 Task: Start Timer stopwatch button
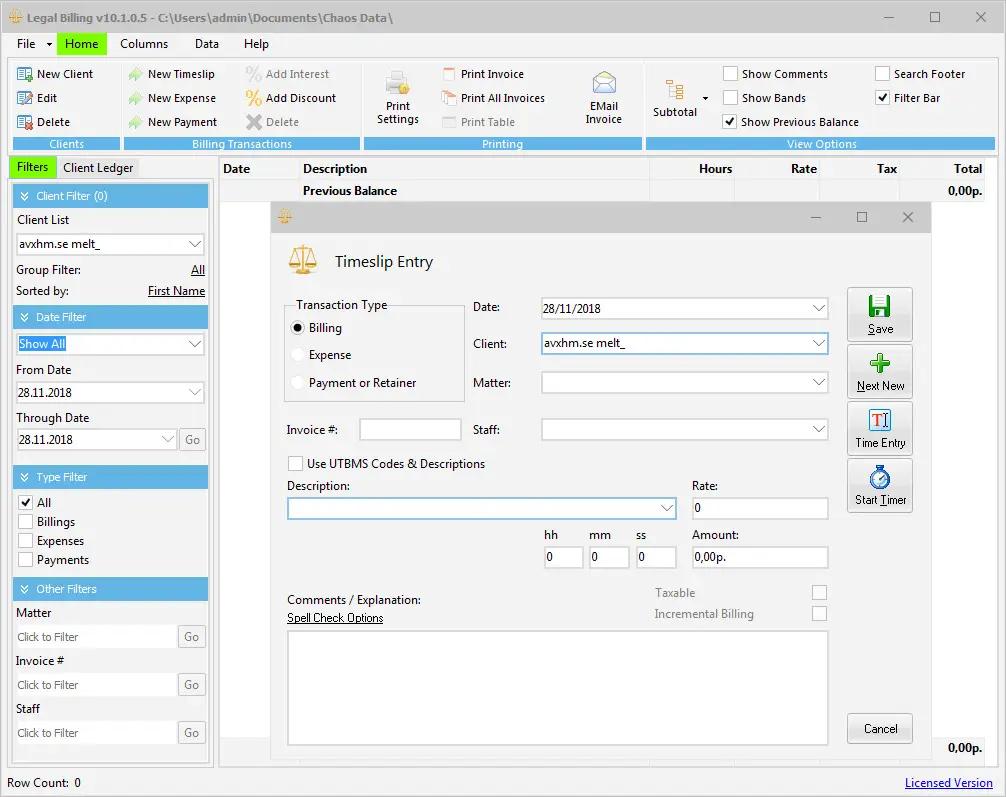880,486
